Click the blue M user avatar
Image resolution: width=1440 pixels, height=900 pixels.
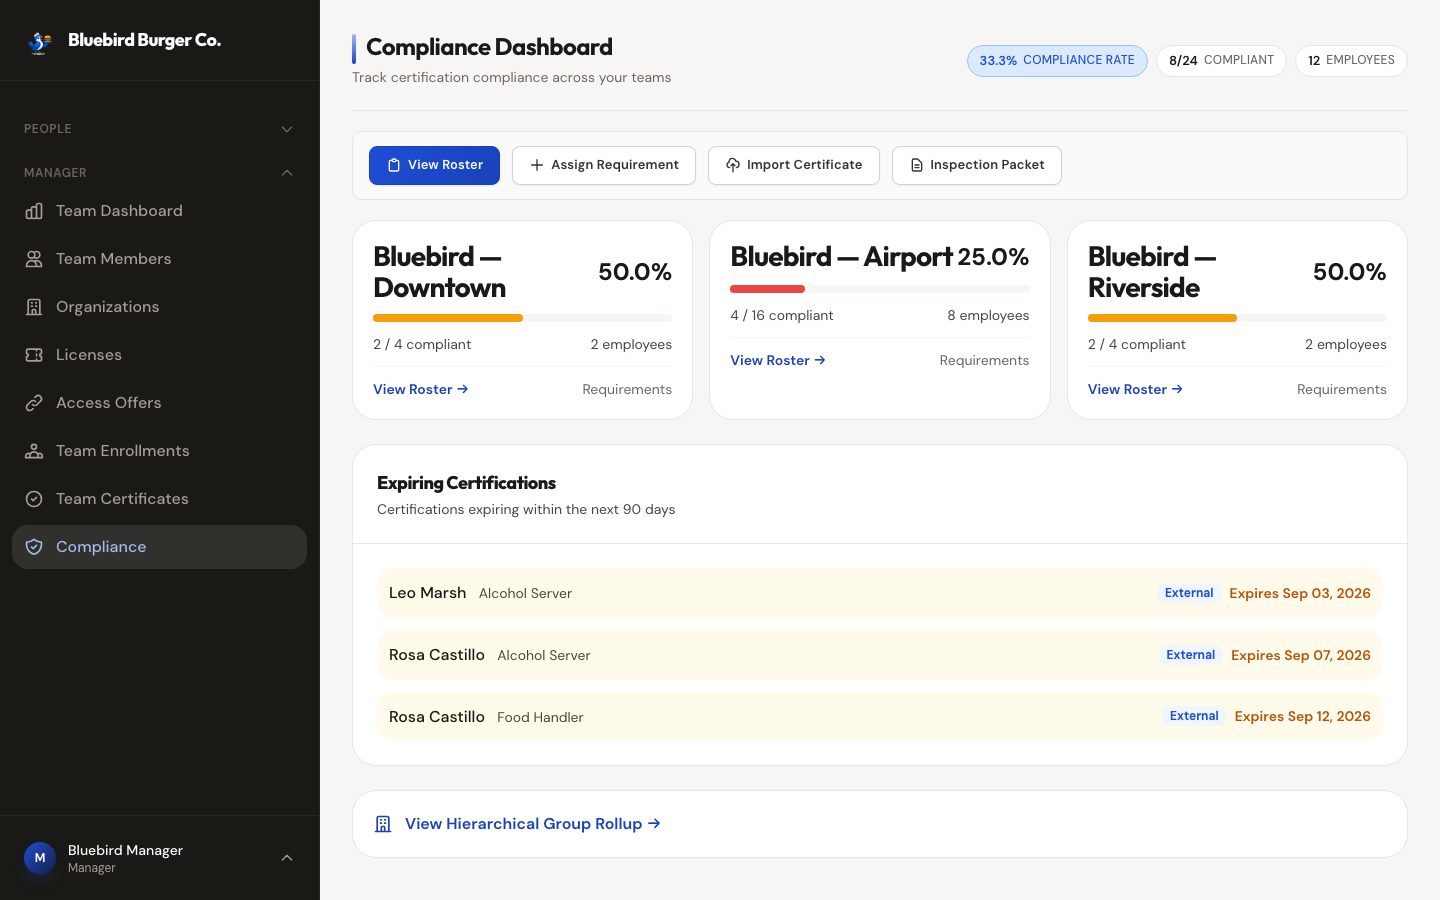[40, 858]
